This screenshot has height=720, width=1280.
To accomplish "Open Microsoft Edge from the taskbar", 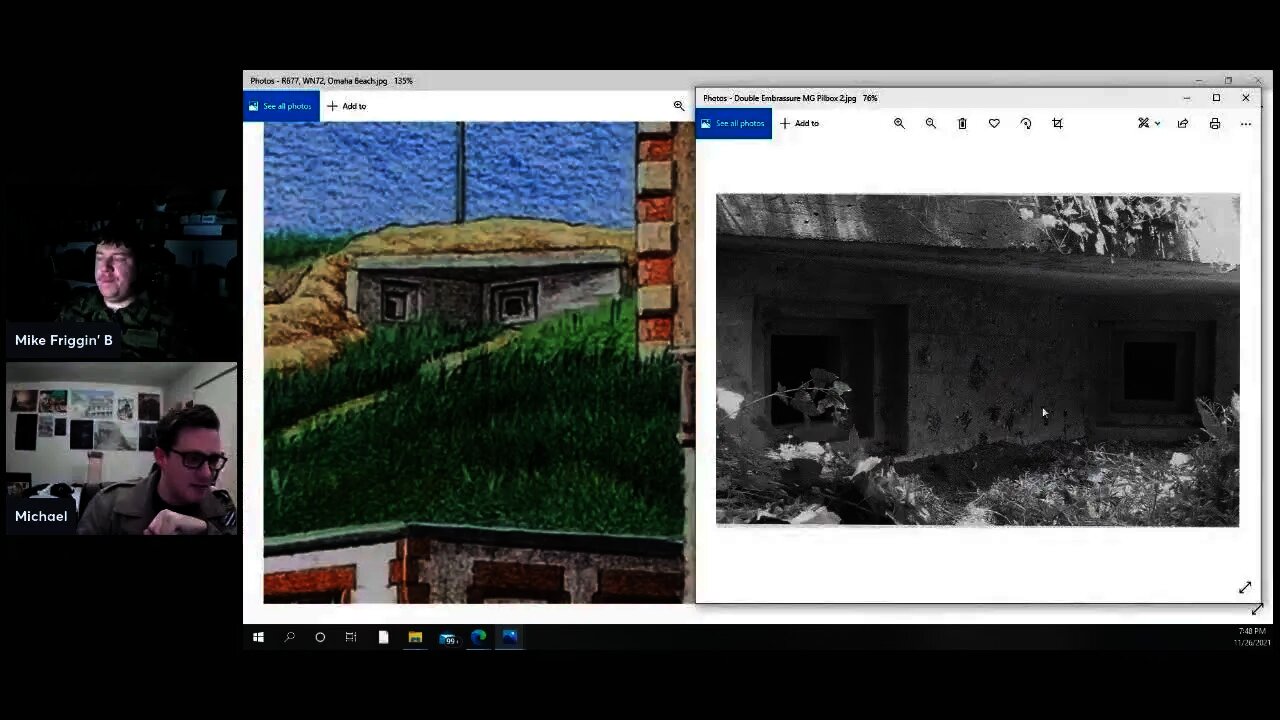I will point(479,637).
